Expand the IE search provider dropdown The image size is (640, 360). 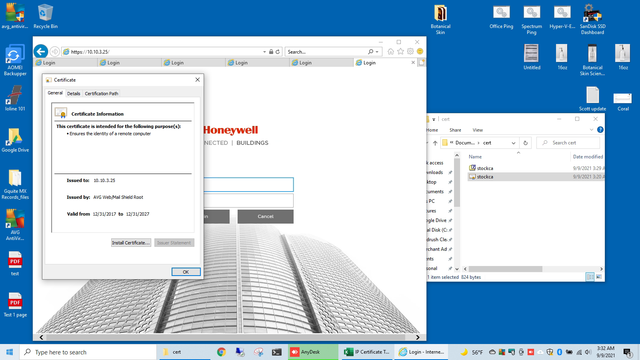377,52
